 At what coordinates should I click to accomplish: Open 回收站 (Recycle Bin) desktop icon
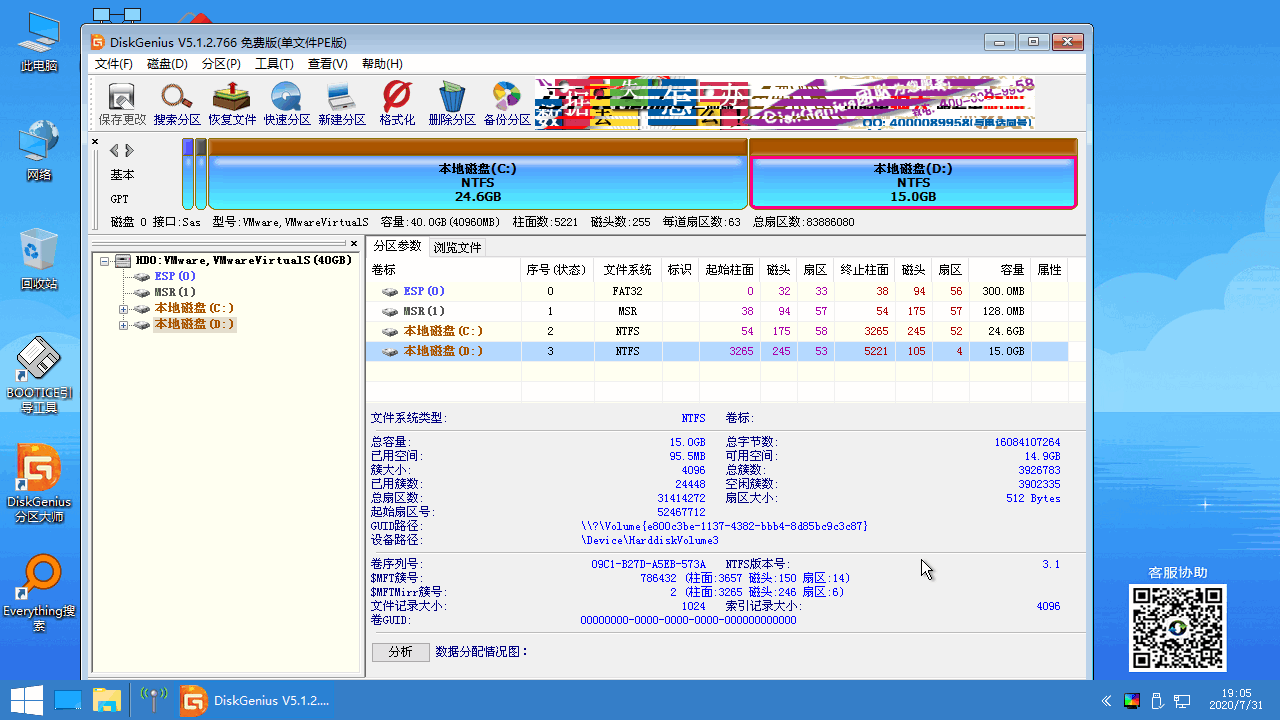pos(39,259)
